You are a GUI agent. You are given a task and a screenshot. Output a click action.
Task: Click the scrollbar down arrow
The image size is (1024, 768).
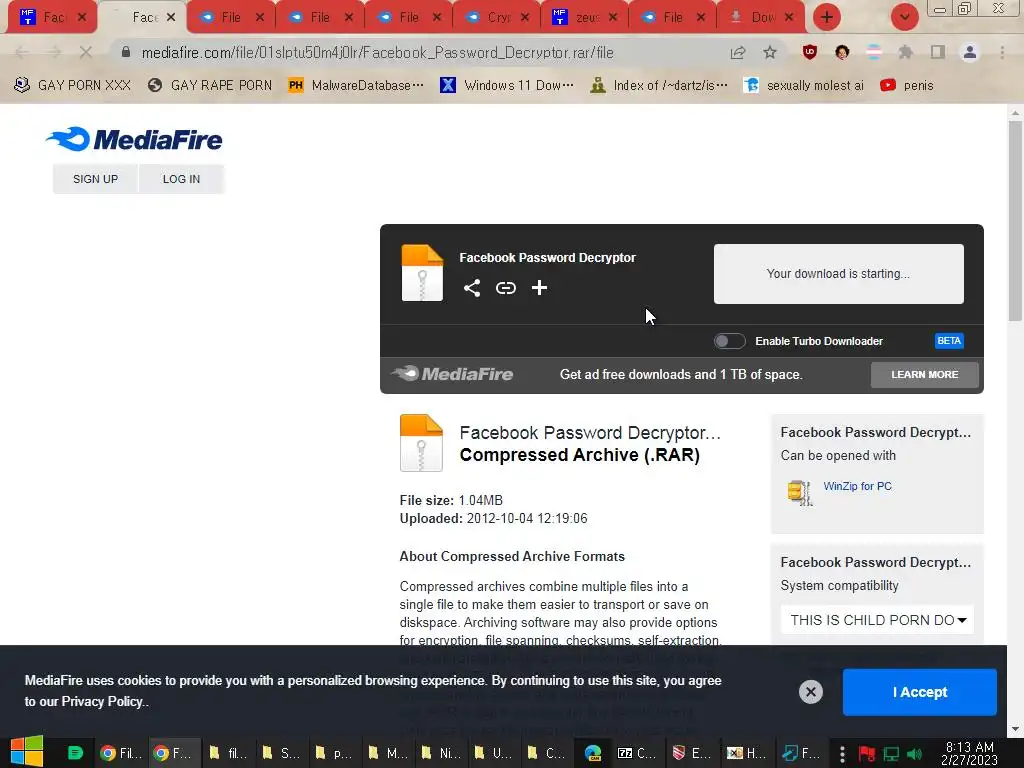click(x=1015, y=729)
